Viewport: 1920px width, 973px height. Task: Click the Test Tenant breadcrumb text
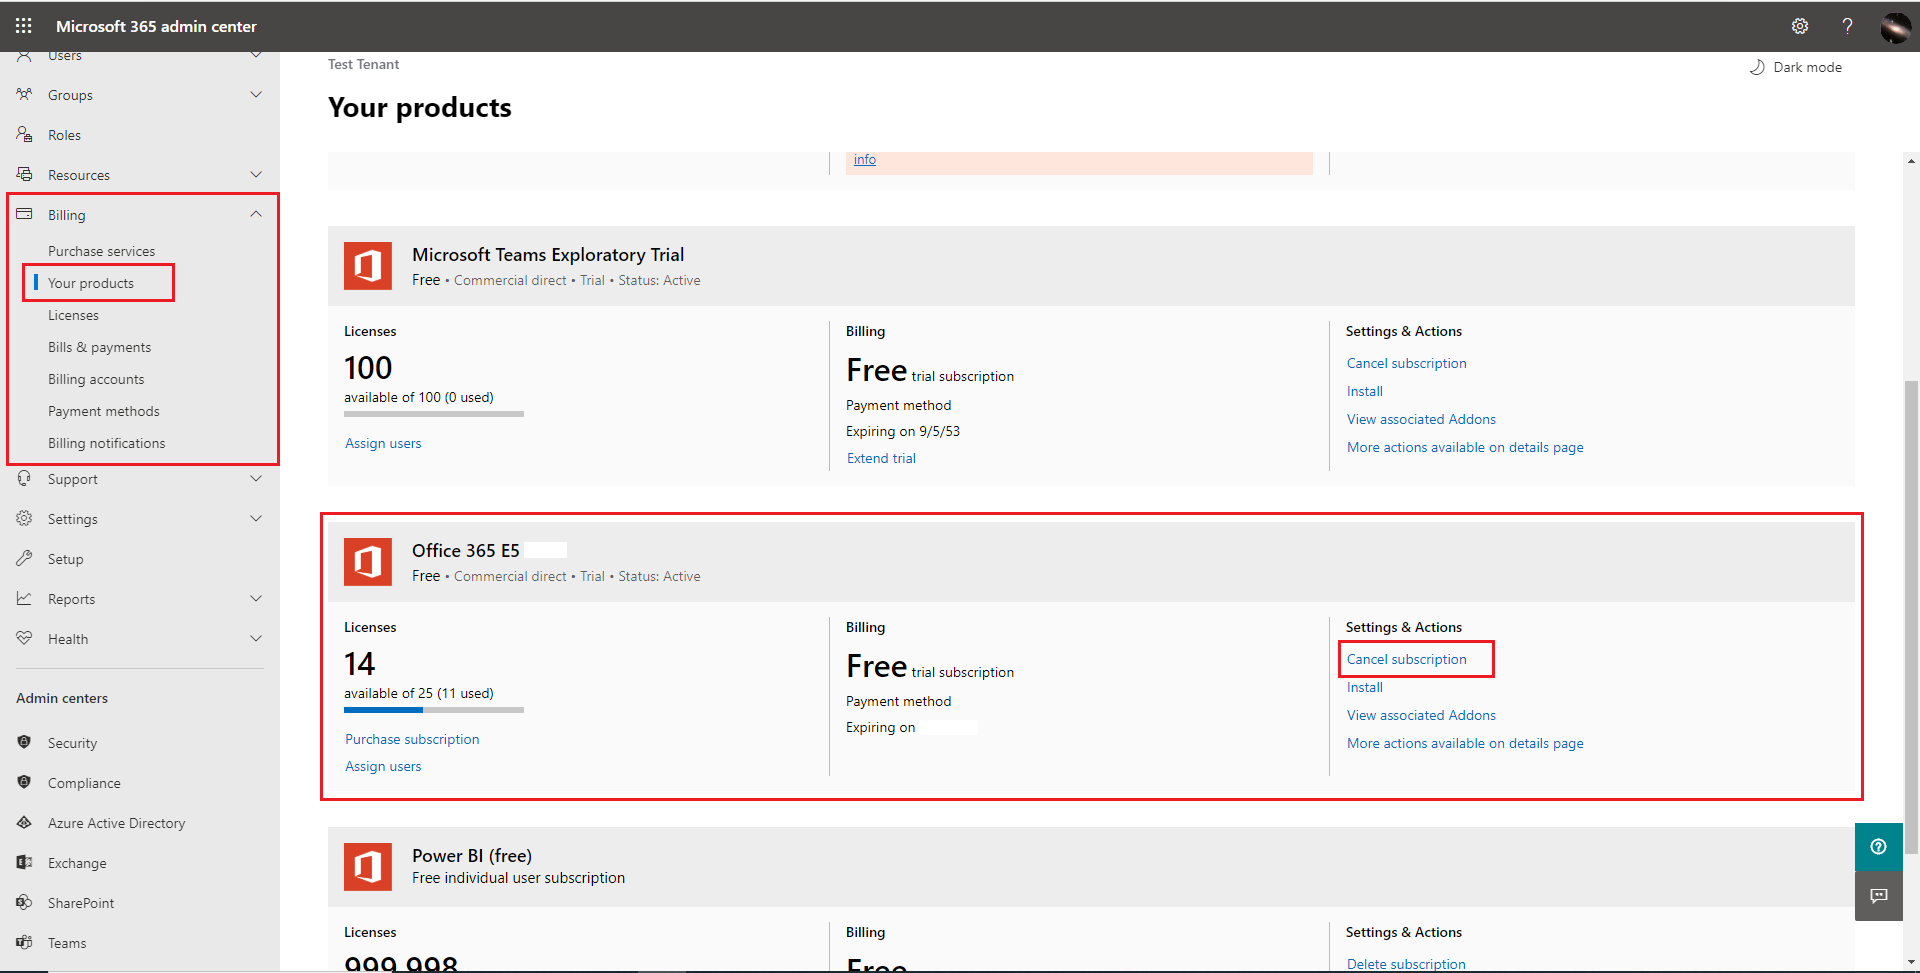coord(363,64)
